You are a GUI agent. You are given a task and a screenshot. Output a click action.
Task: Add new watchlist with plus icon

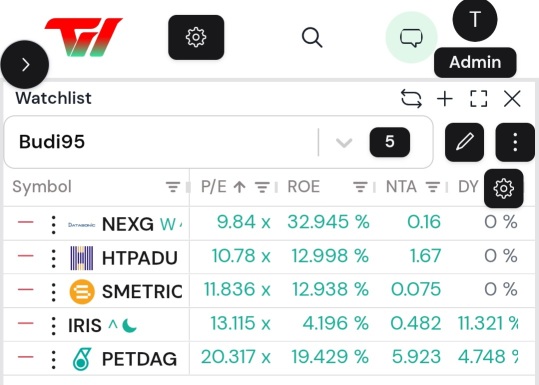pyautogui.click(x=445, y=99)
